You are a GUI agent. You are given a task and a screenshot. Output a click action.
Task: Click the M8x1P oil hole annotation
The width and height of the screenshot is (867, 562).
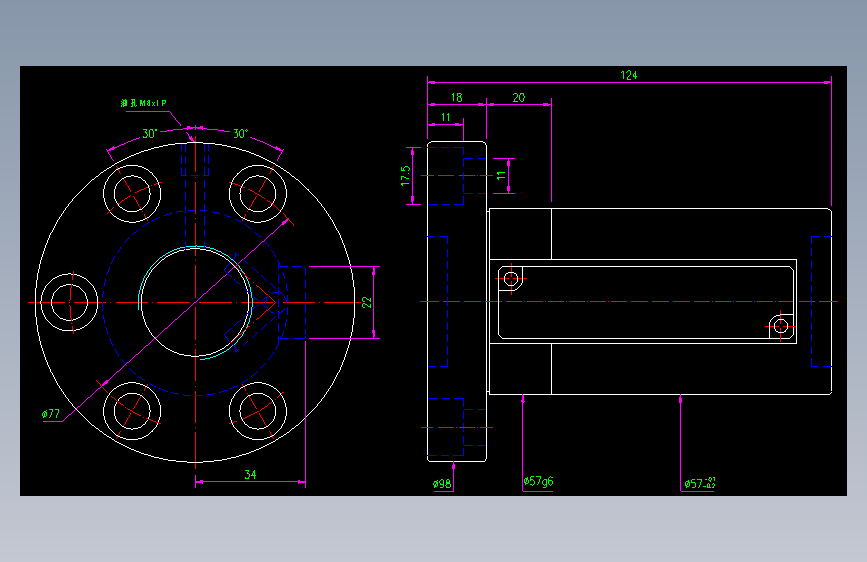pyautogui.click(x=144, y=103)
